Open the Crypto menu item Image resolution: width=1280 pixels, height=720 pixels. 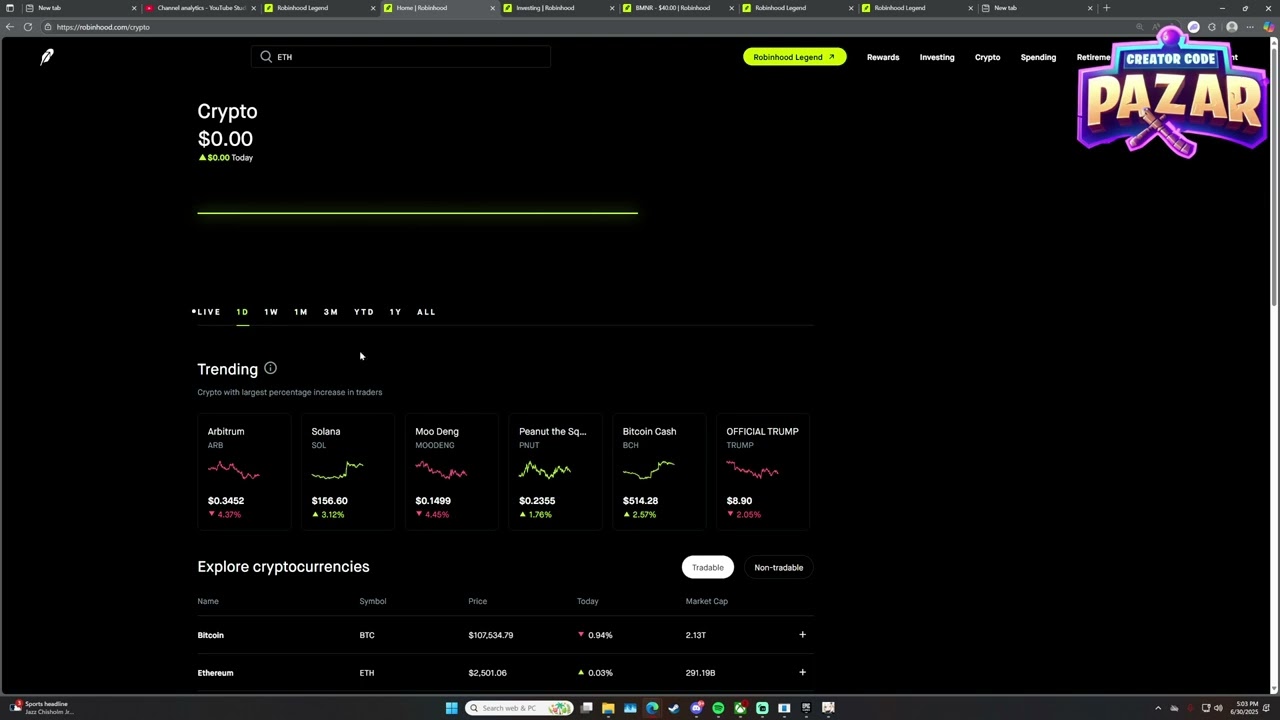(x=987, y=57)
